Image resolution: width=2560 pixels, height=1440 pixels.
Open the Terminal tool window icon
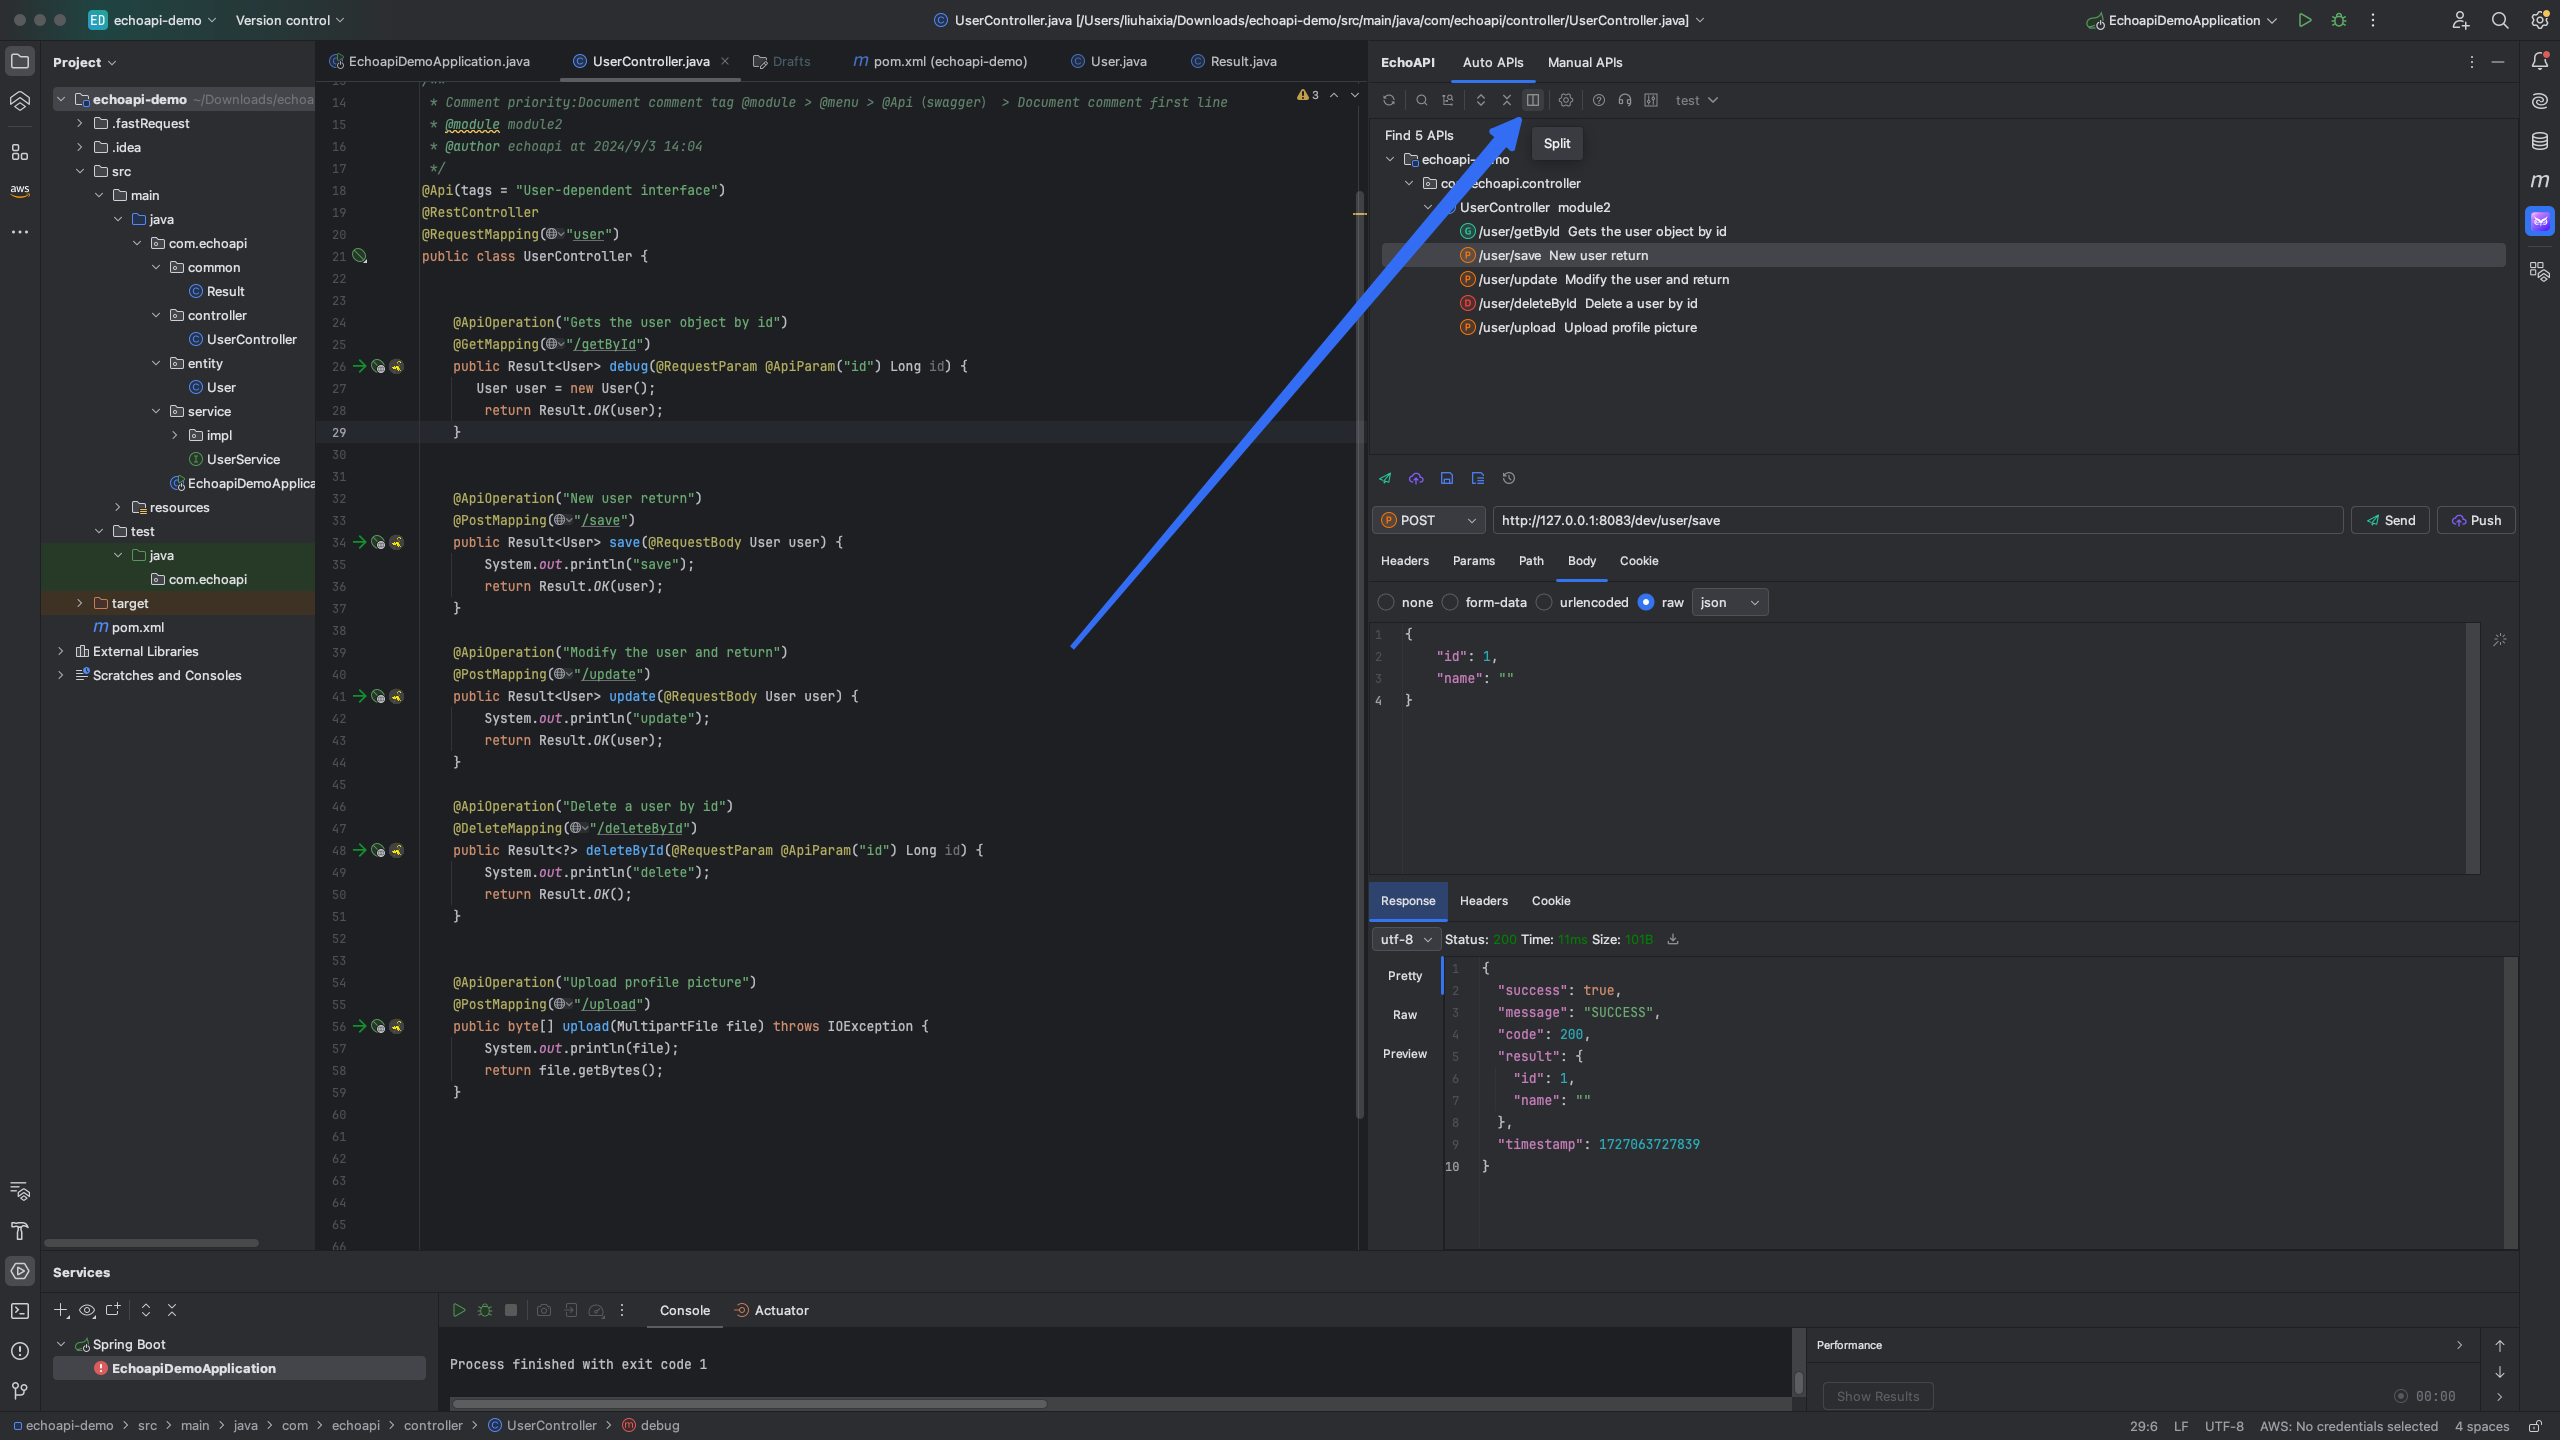(x=20, y=1311)
